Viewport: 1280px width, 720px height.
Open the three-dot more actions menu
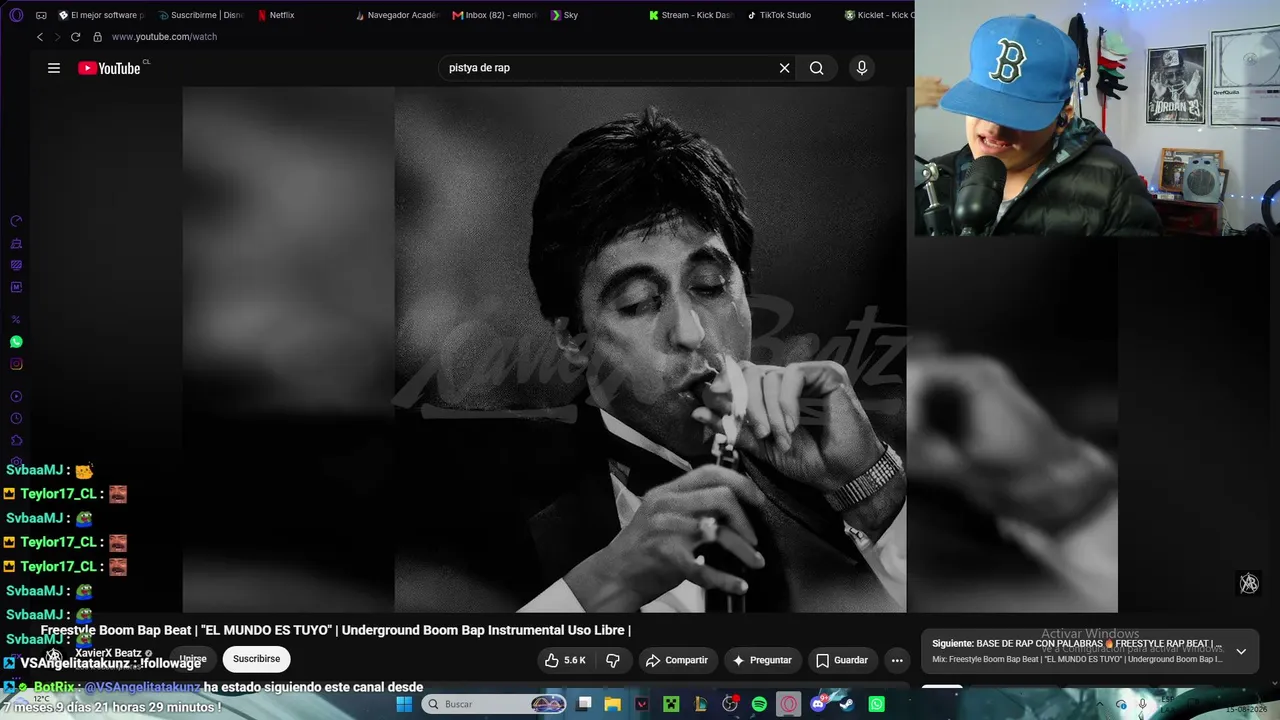coord(897,660)
